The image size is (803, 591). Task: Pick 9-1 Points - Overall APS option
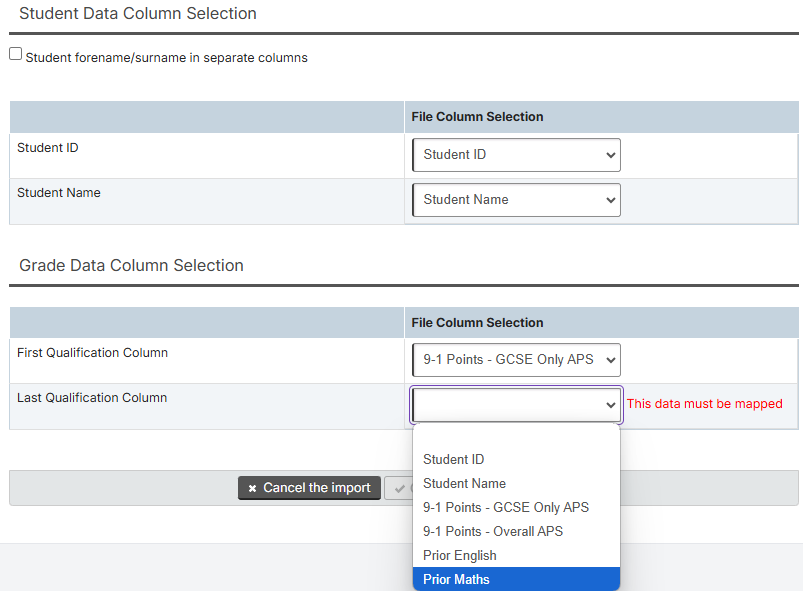(516, 531)
